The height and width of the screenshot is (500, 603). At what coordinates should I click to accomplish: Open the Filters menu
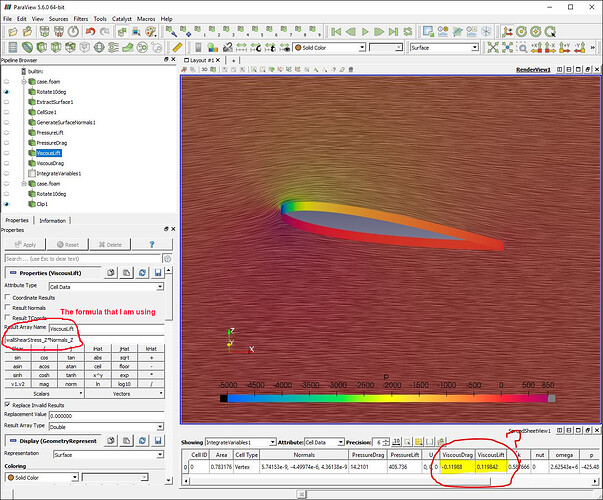pos(81,19)
